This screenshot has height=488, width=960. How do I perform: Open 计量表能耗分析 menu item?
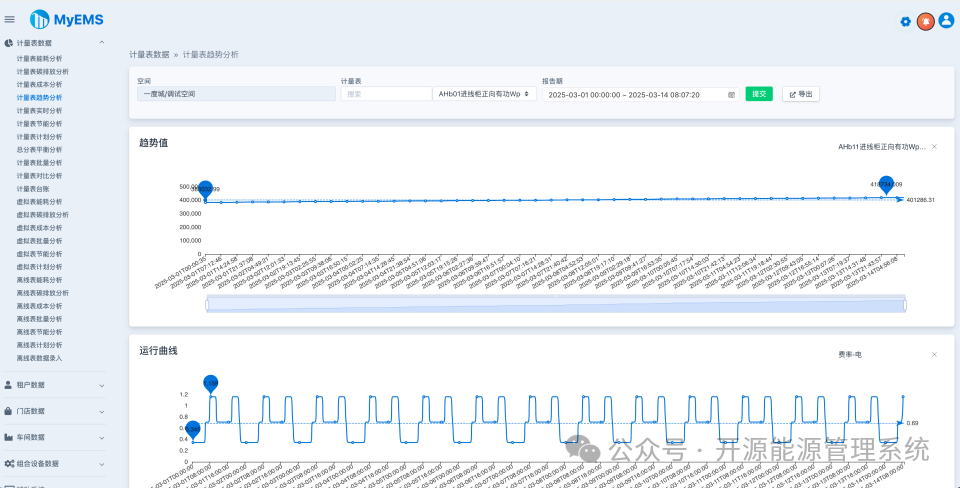[39, 59]
